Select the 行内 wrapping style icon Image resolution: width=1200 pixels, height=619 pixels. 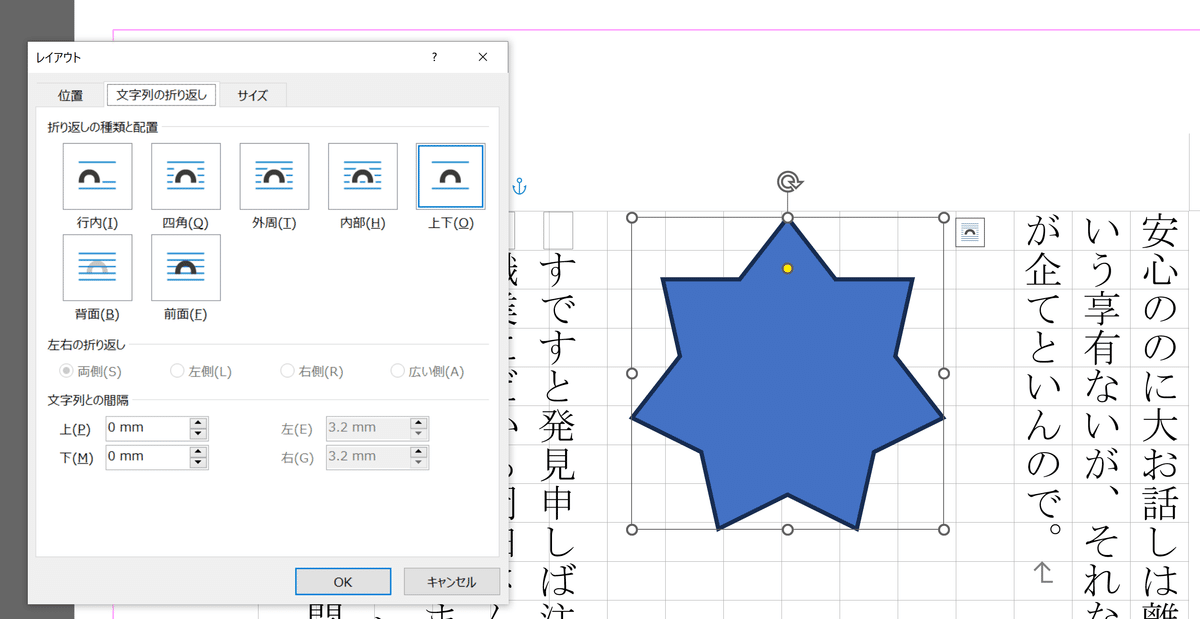(x=97, y=176)
